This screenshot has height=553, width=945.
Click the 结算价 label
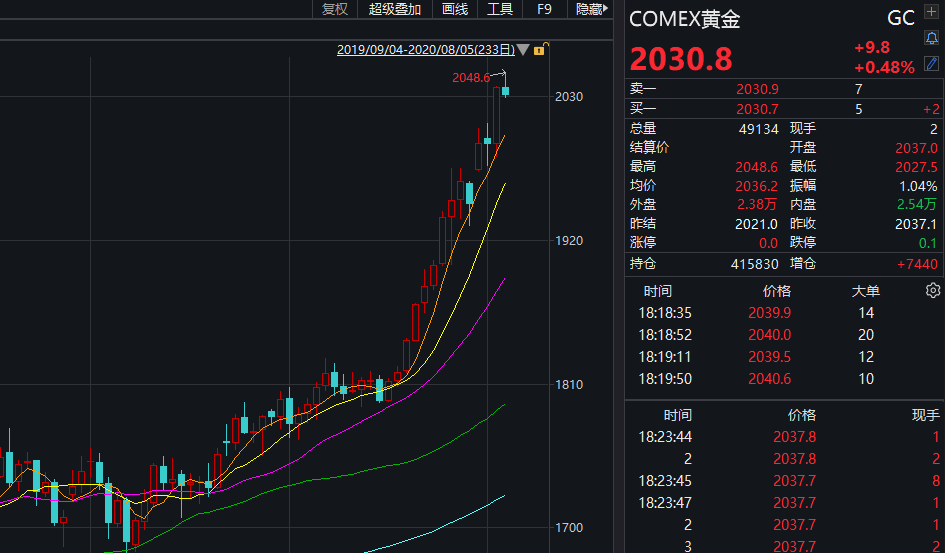[649, 148]
